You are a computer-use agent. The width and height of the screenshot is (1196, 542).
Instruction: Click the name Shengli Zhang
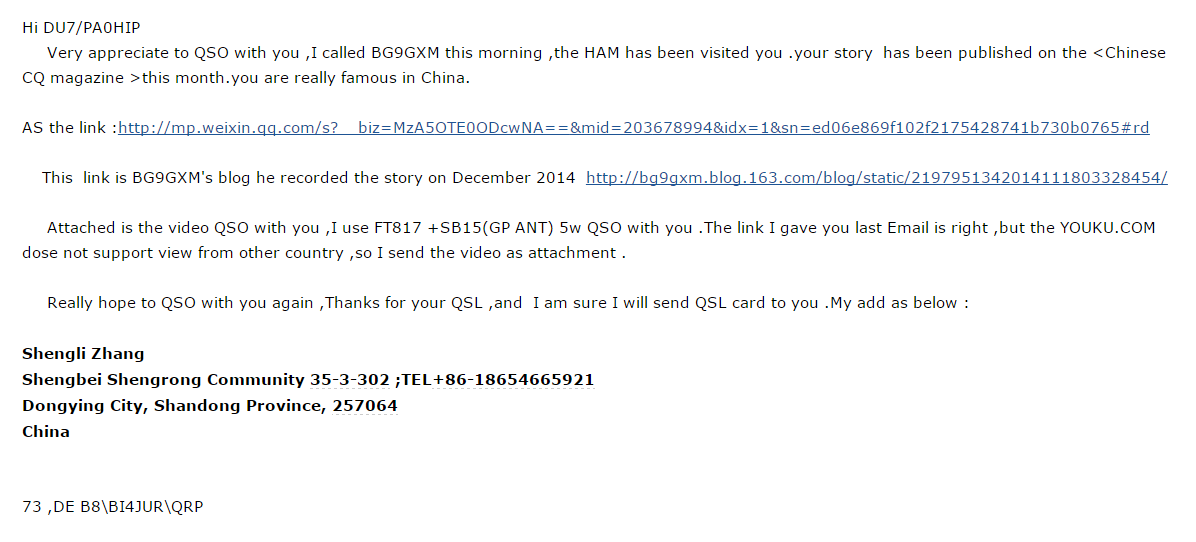83,354
